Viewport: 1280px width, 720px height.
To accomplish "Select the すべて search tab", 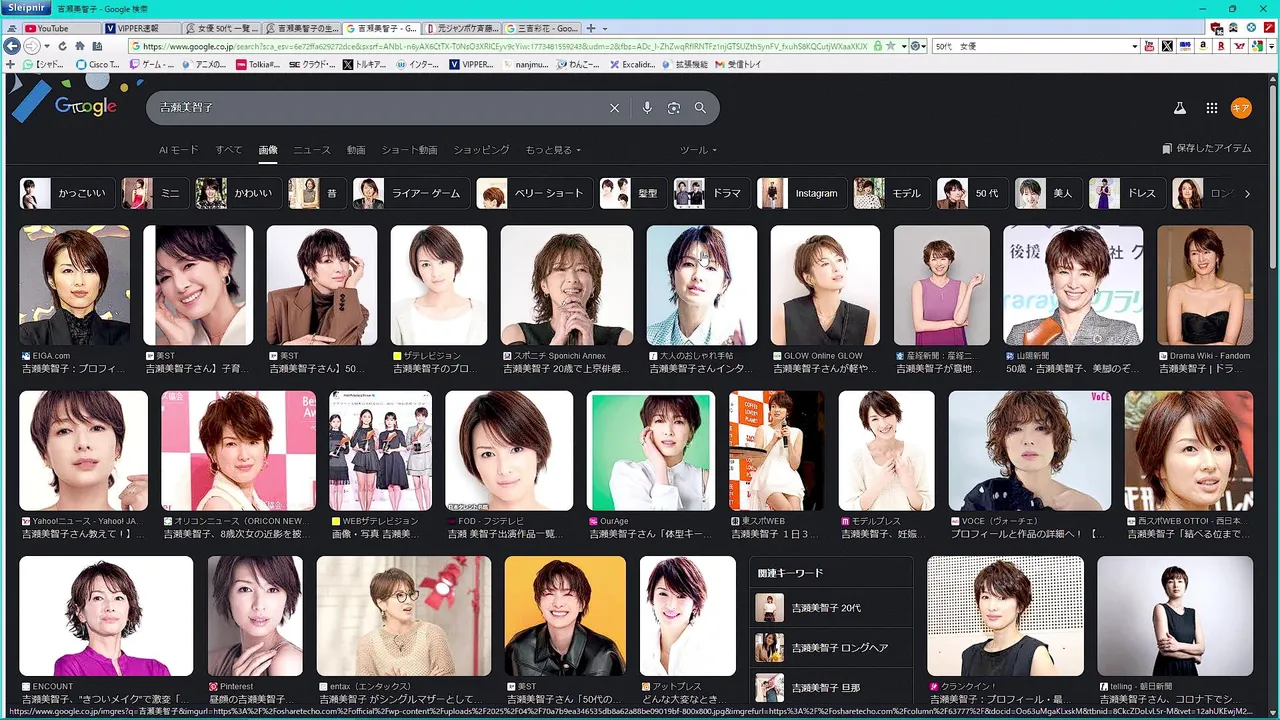I will 229,150.
